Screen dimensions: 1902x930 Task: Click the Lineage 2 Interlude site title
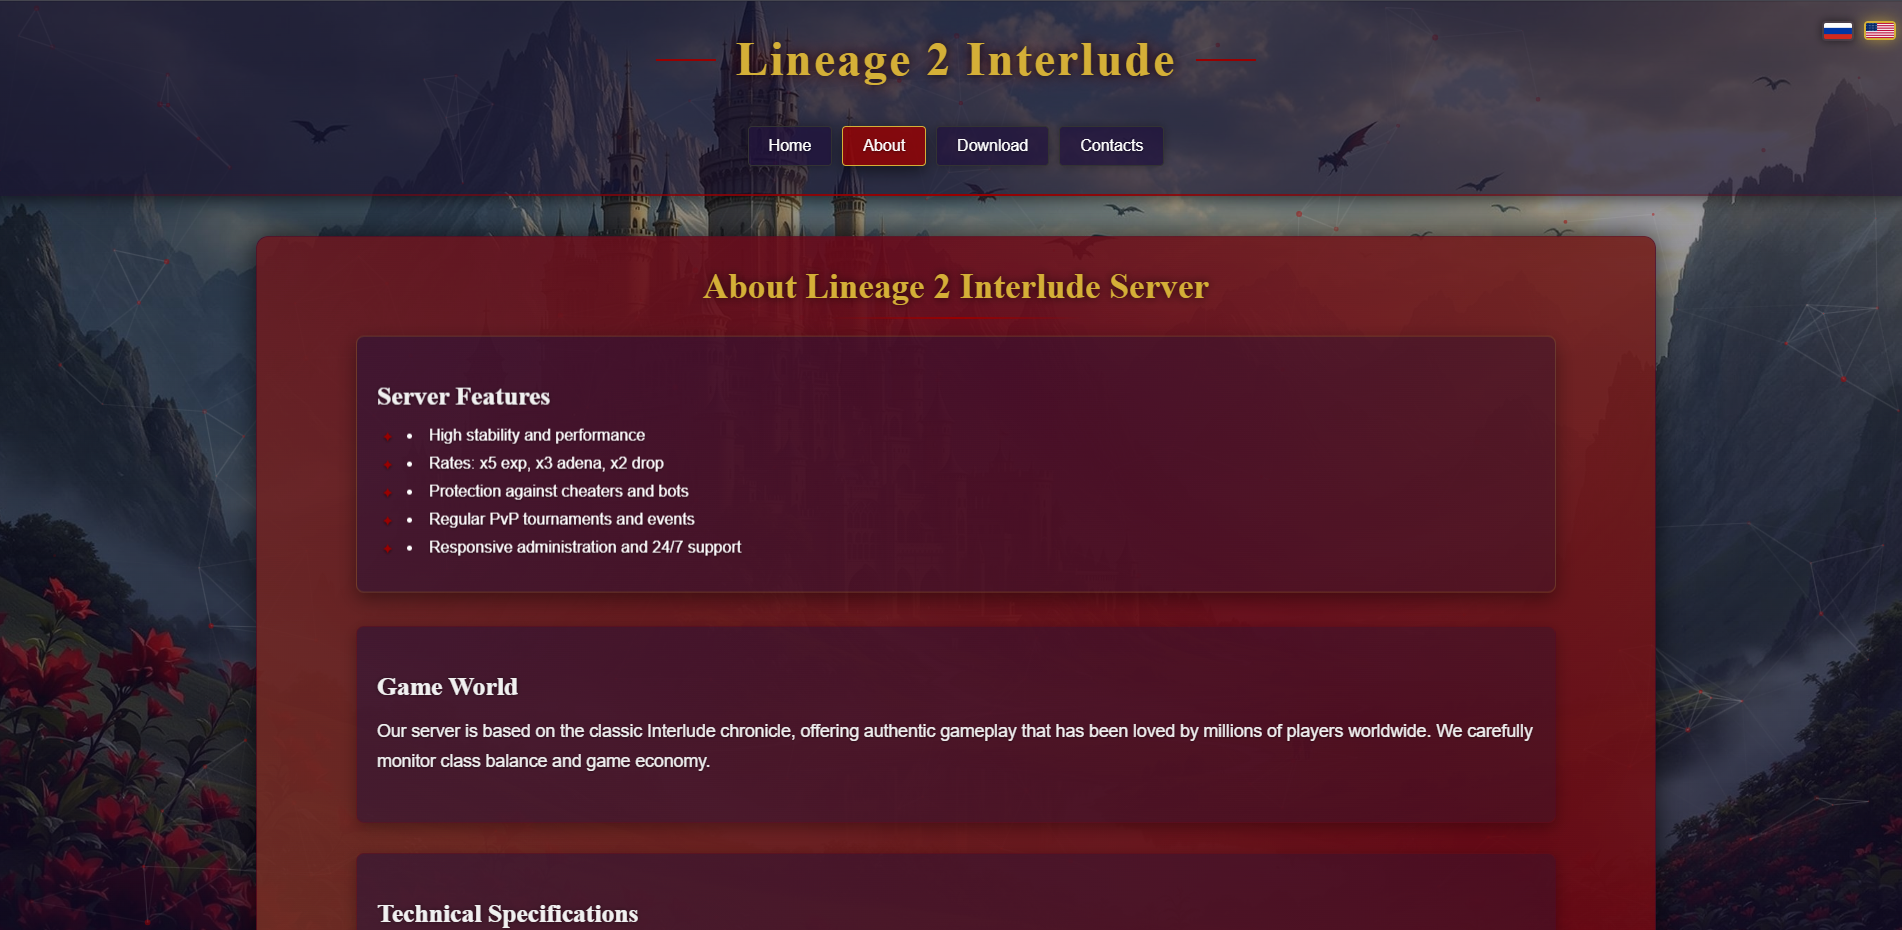point(955,60)
